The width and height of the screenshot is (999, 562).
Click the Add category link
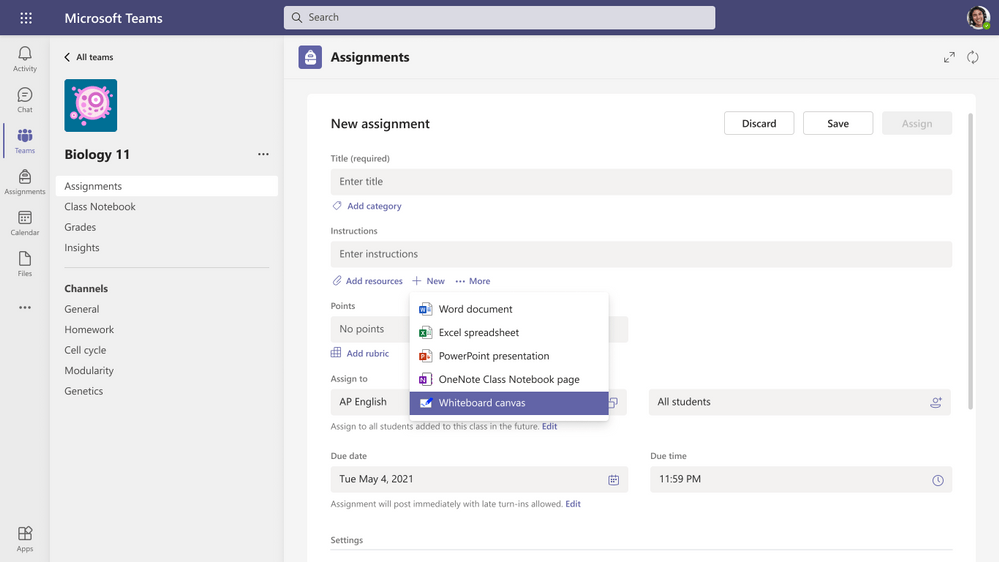[373, 206]
